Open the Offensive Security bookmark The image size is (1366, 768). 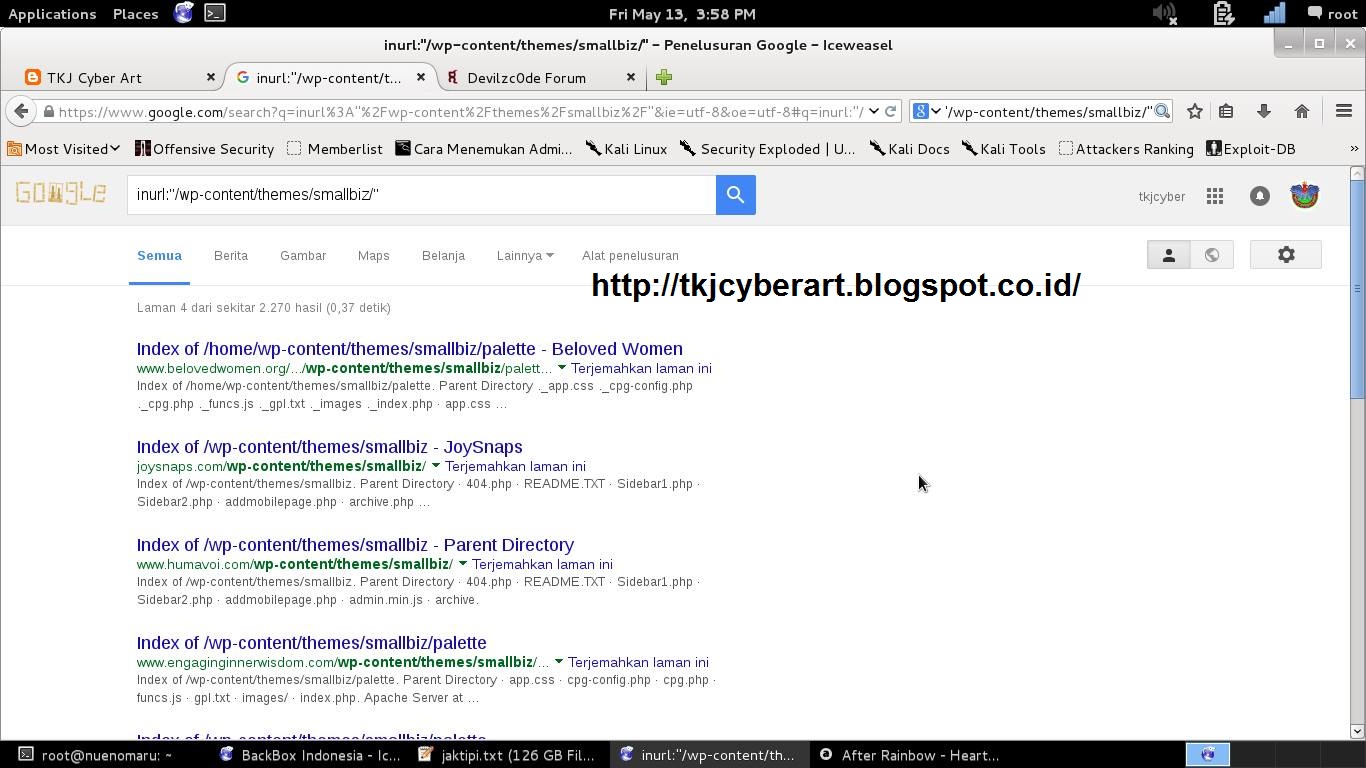204,149
